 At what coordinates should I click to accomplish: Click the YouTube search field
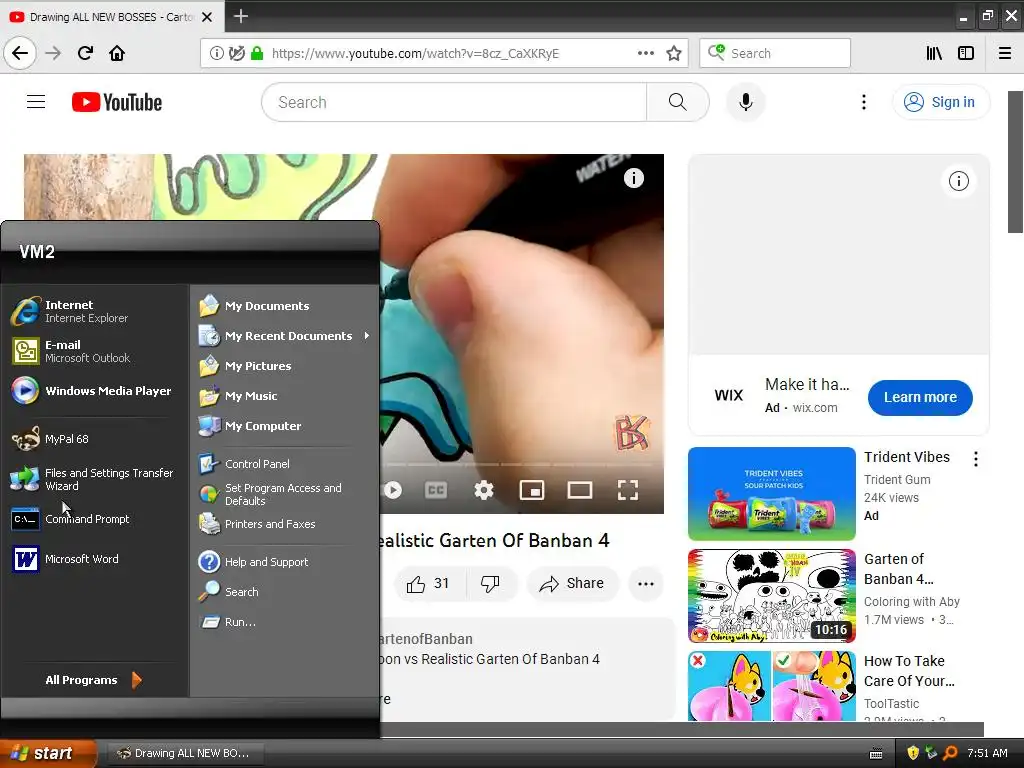pyautogui.click(x=454, y=103)
